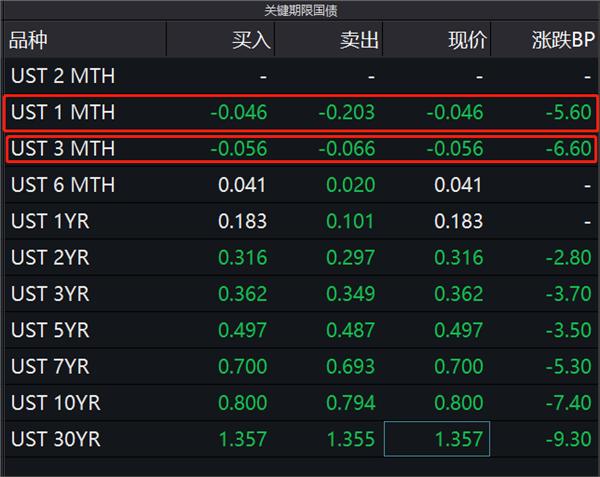Select the UST 30YR row name

(x=56, y=439)
